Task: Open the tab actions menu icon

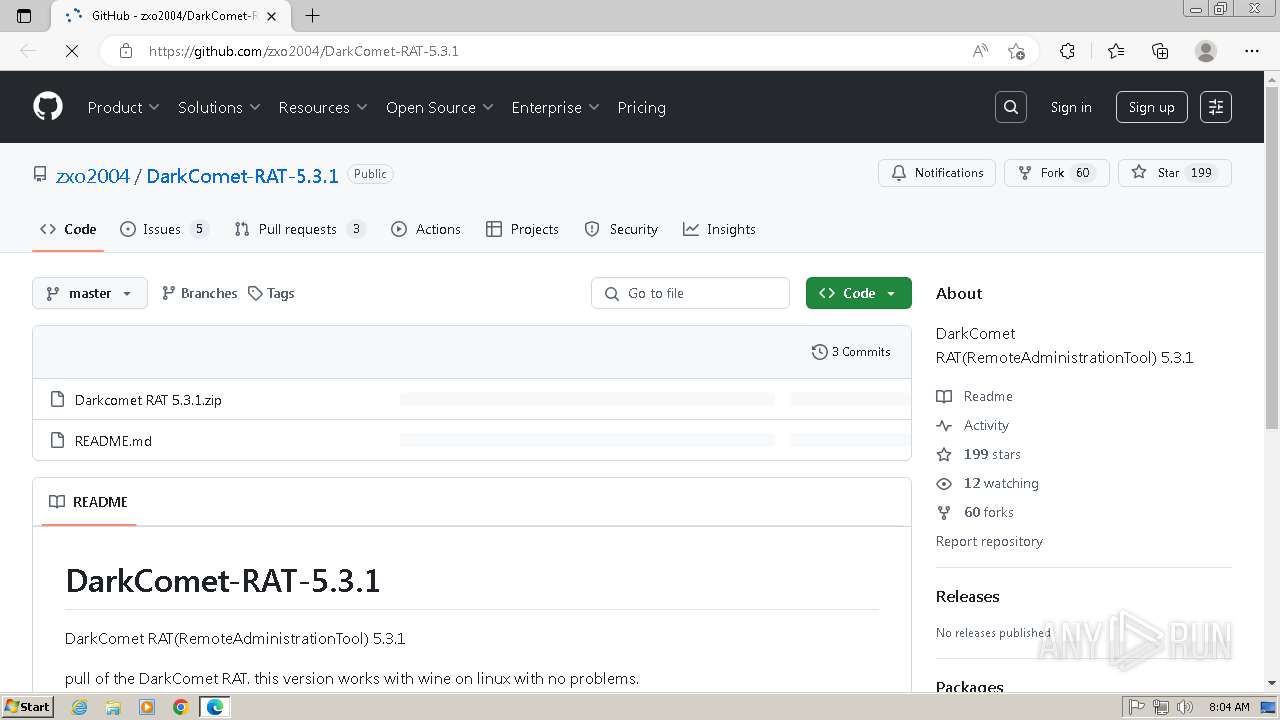Action: (25, 15)
